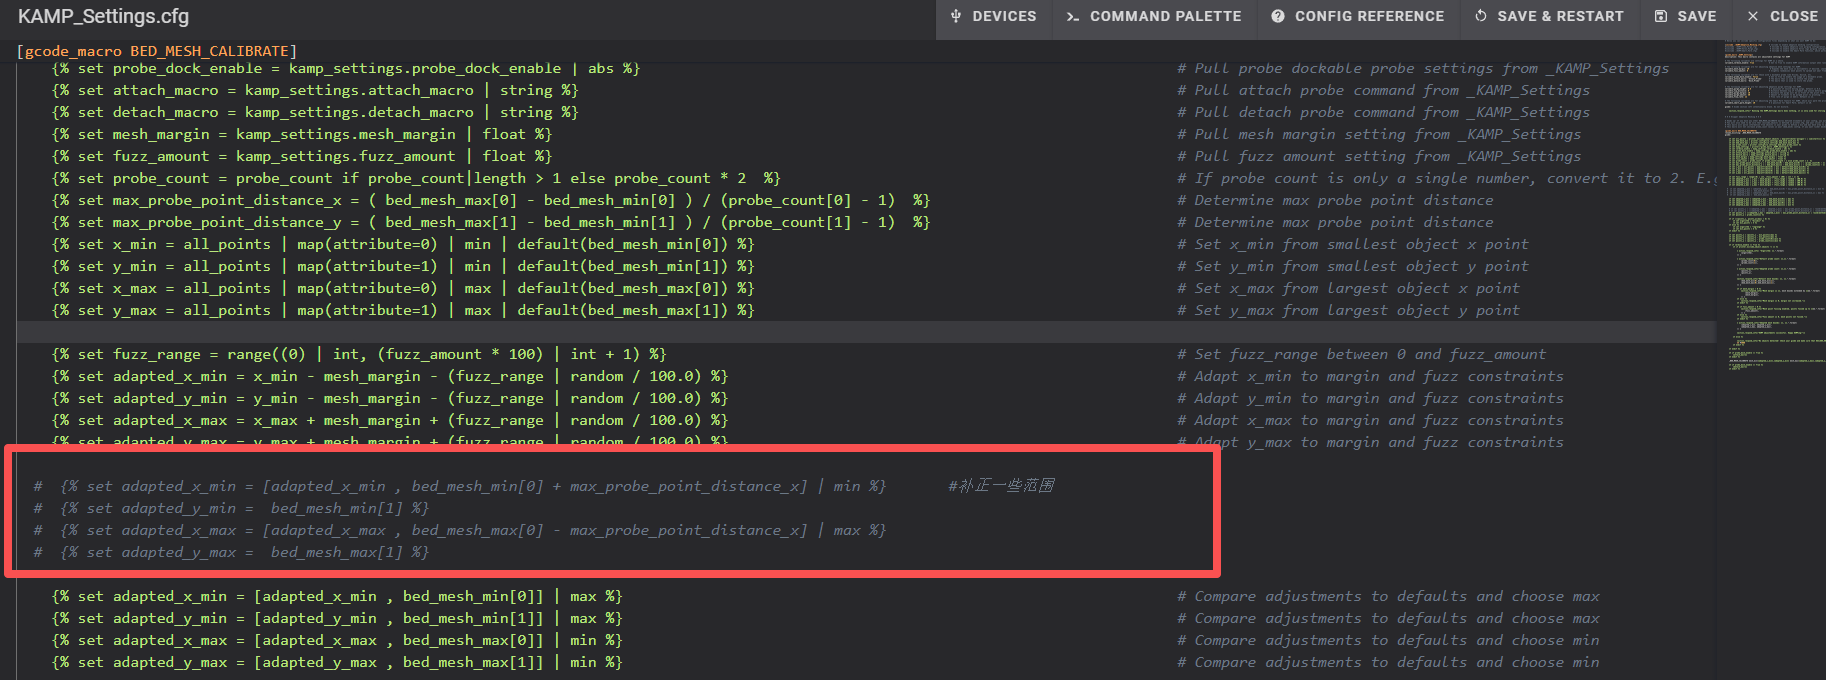Click Save & Restart
Viewport: 1826px width, 680px height.
(1549, 16)
